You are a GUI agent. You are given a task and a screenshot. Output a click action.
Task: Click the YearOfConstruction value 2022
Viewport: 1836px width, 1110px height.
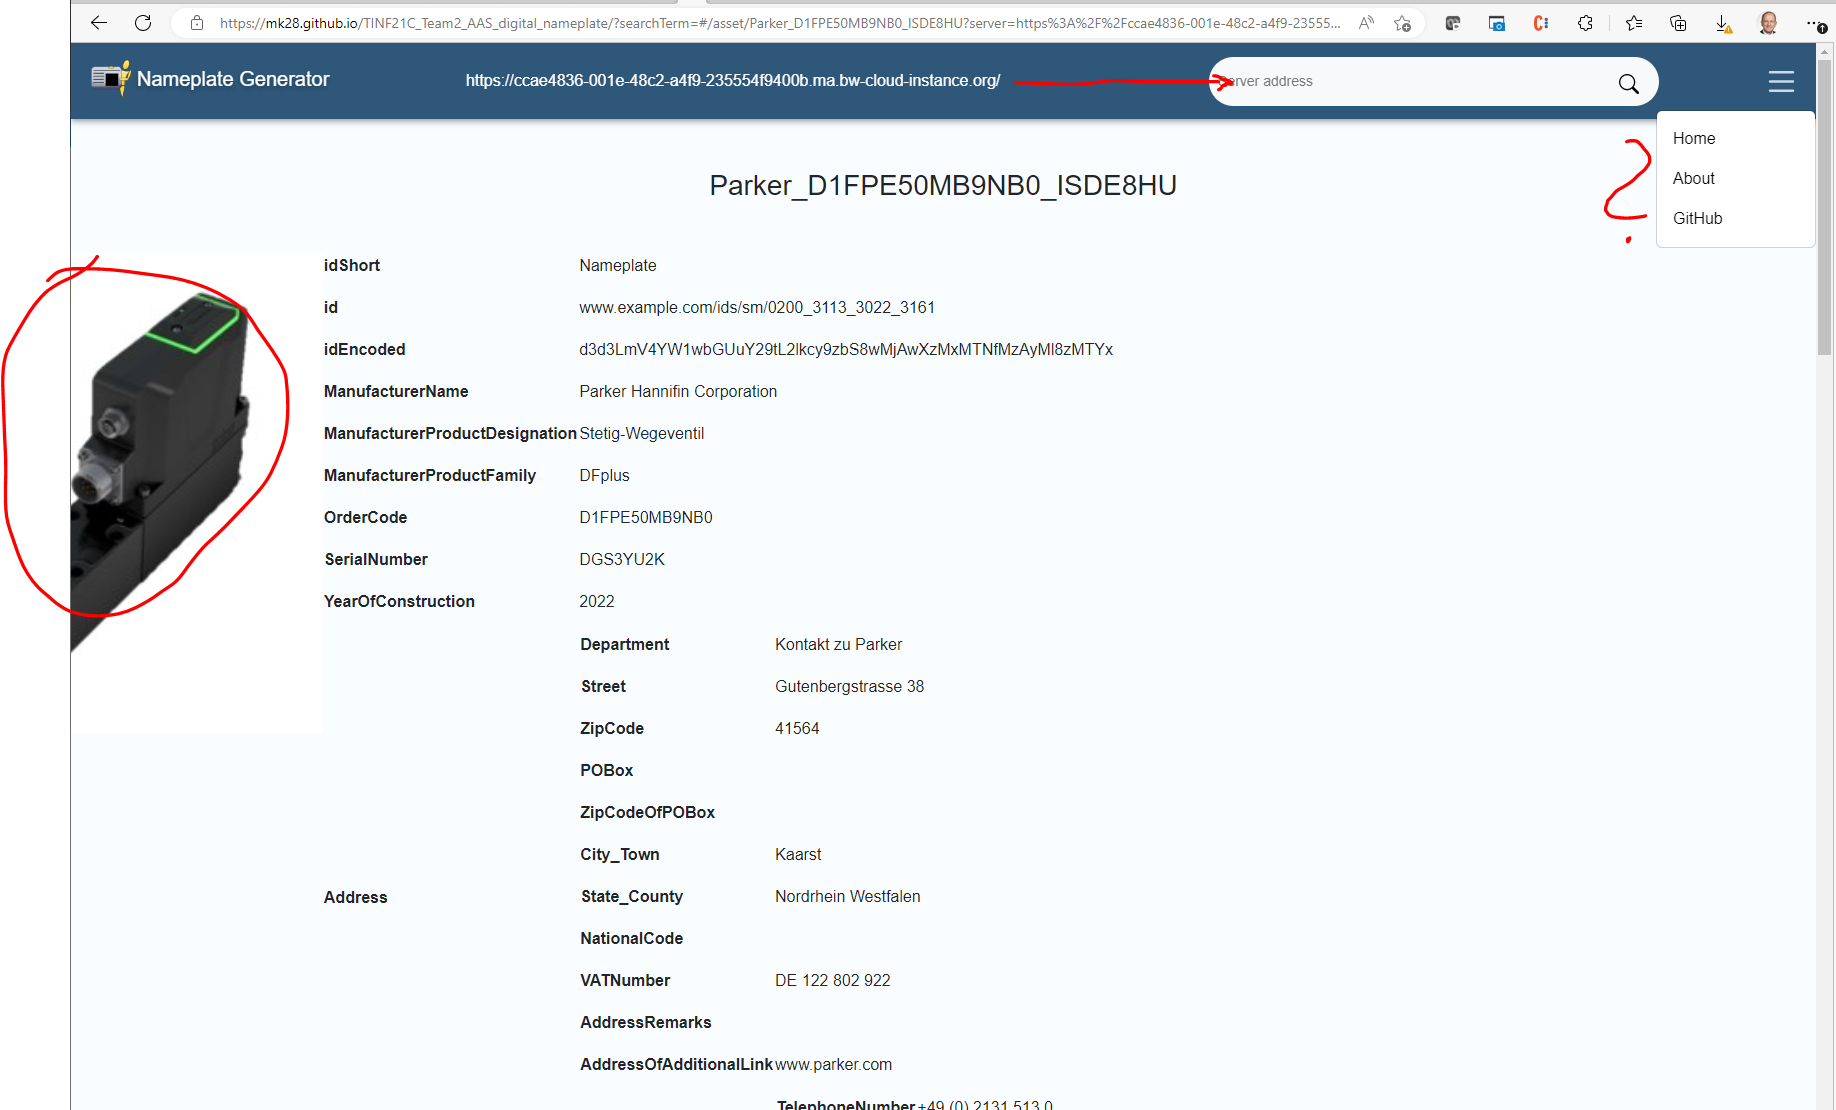(597, 601)
